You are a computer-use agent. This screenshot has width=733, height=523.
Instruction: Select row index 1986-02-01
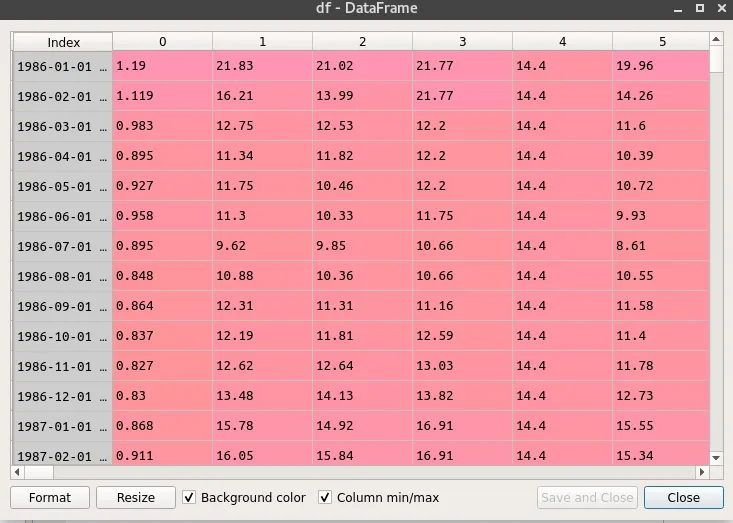tap(63, 96)
